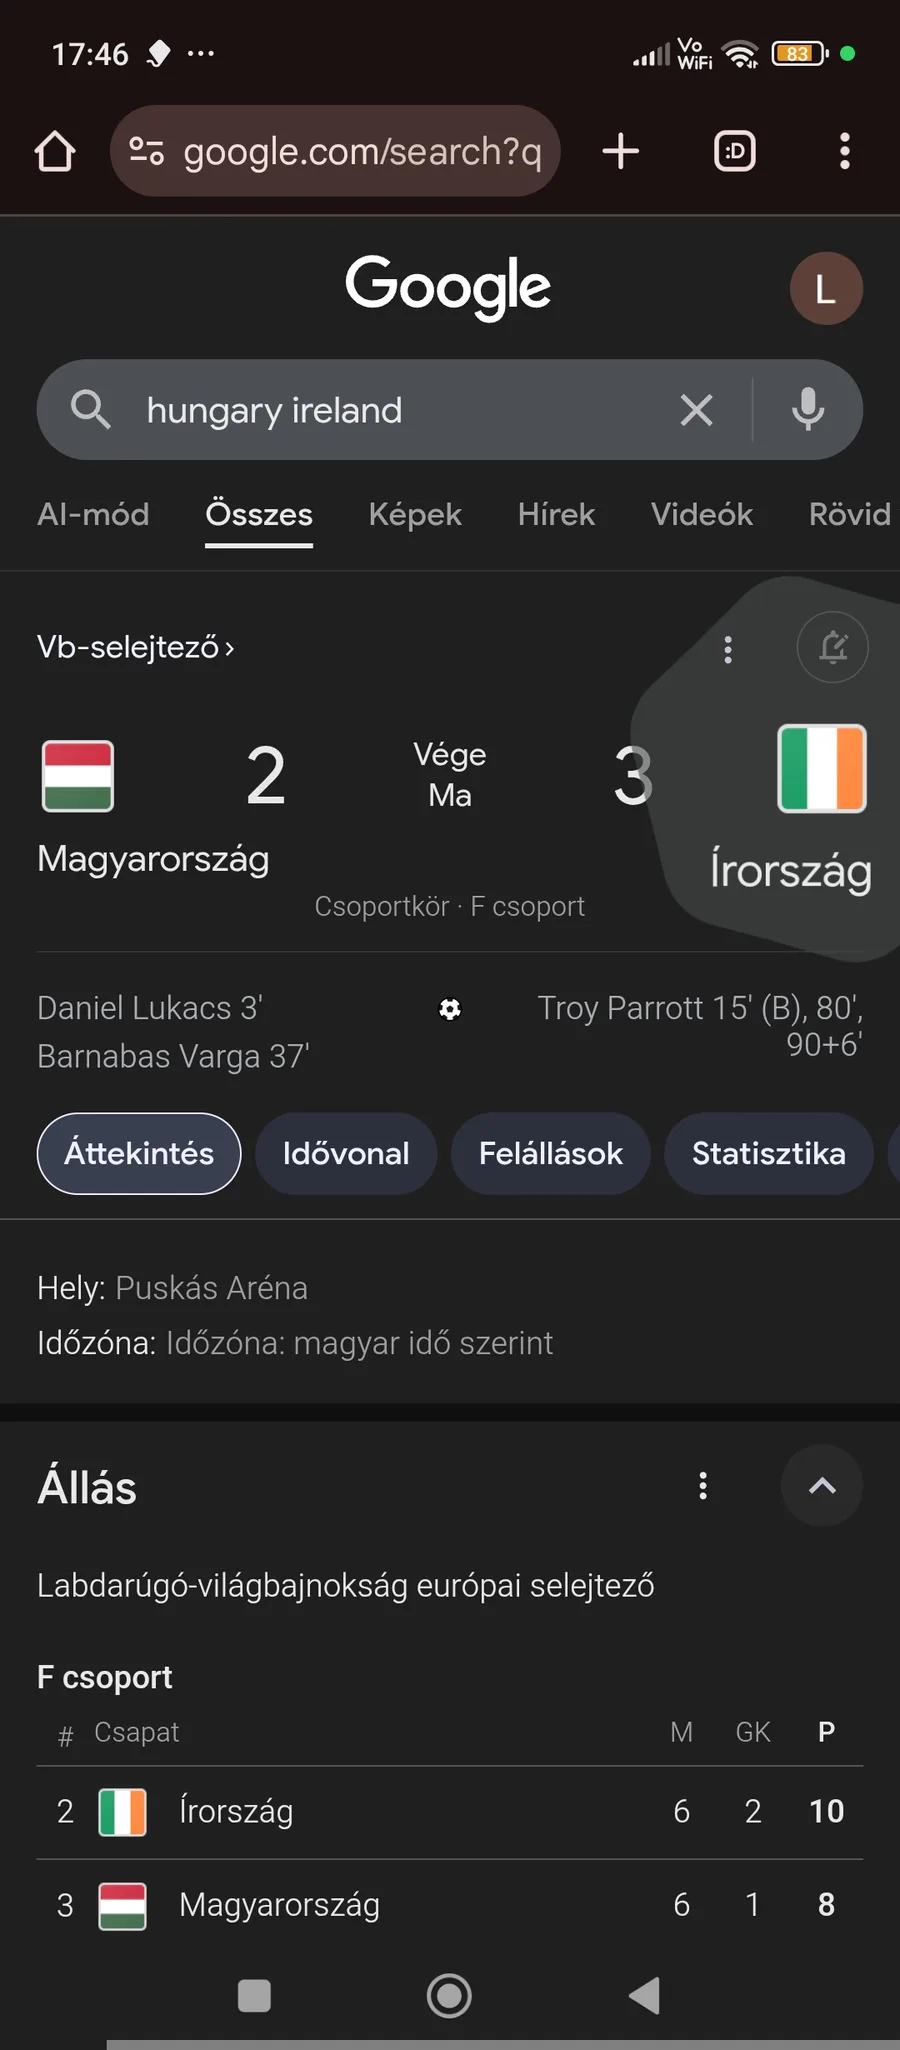Select Írország row in standings table
900x2050 pixels.
pos(450,1812)
